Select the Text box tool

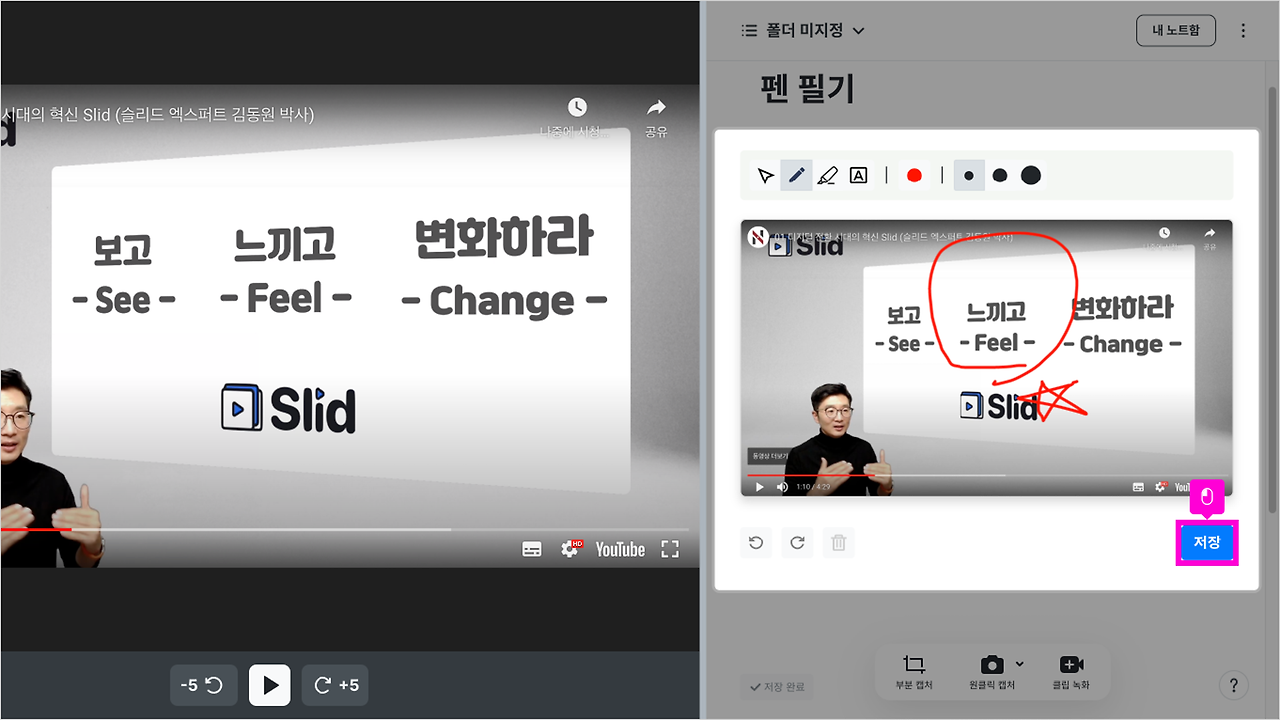[x=858, y=175]
